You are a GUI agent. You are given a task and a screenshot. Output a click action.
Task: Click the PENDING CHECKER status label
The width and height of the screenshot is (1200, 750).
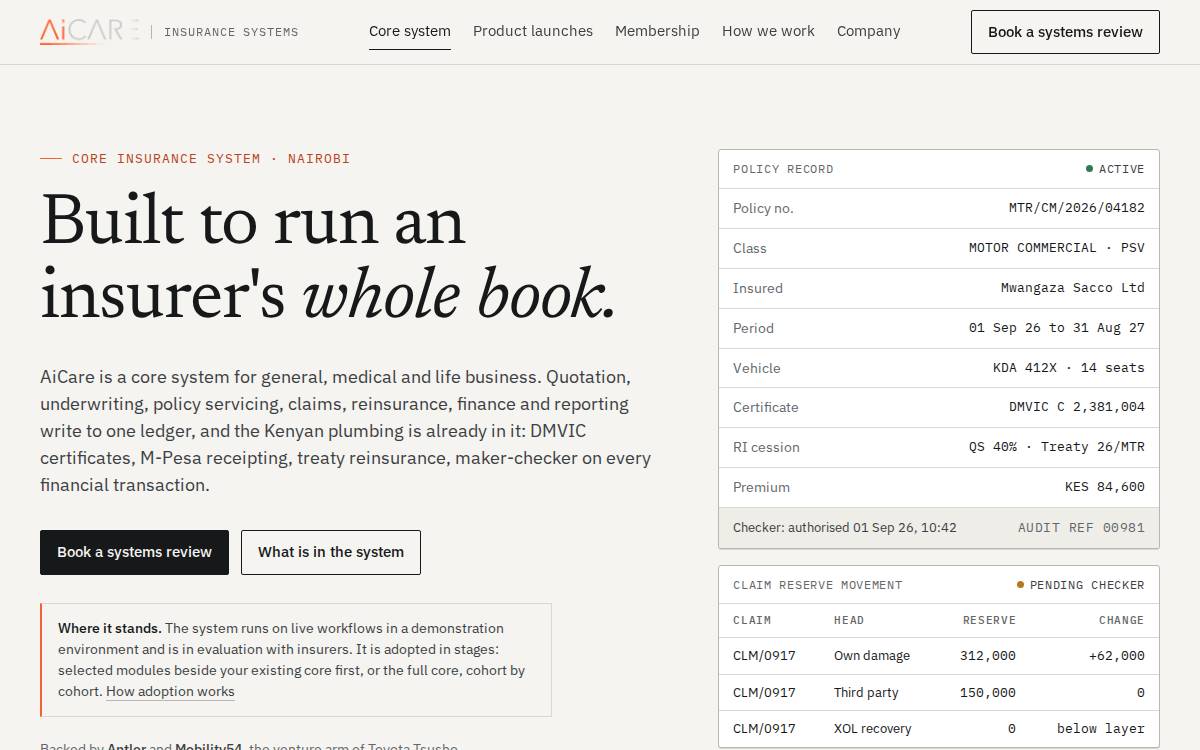click(1080, 585)
